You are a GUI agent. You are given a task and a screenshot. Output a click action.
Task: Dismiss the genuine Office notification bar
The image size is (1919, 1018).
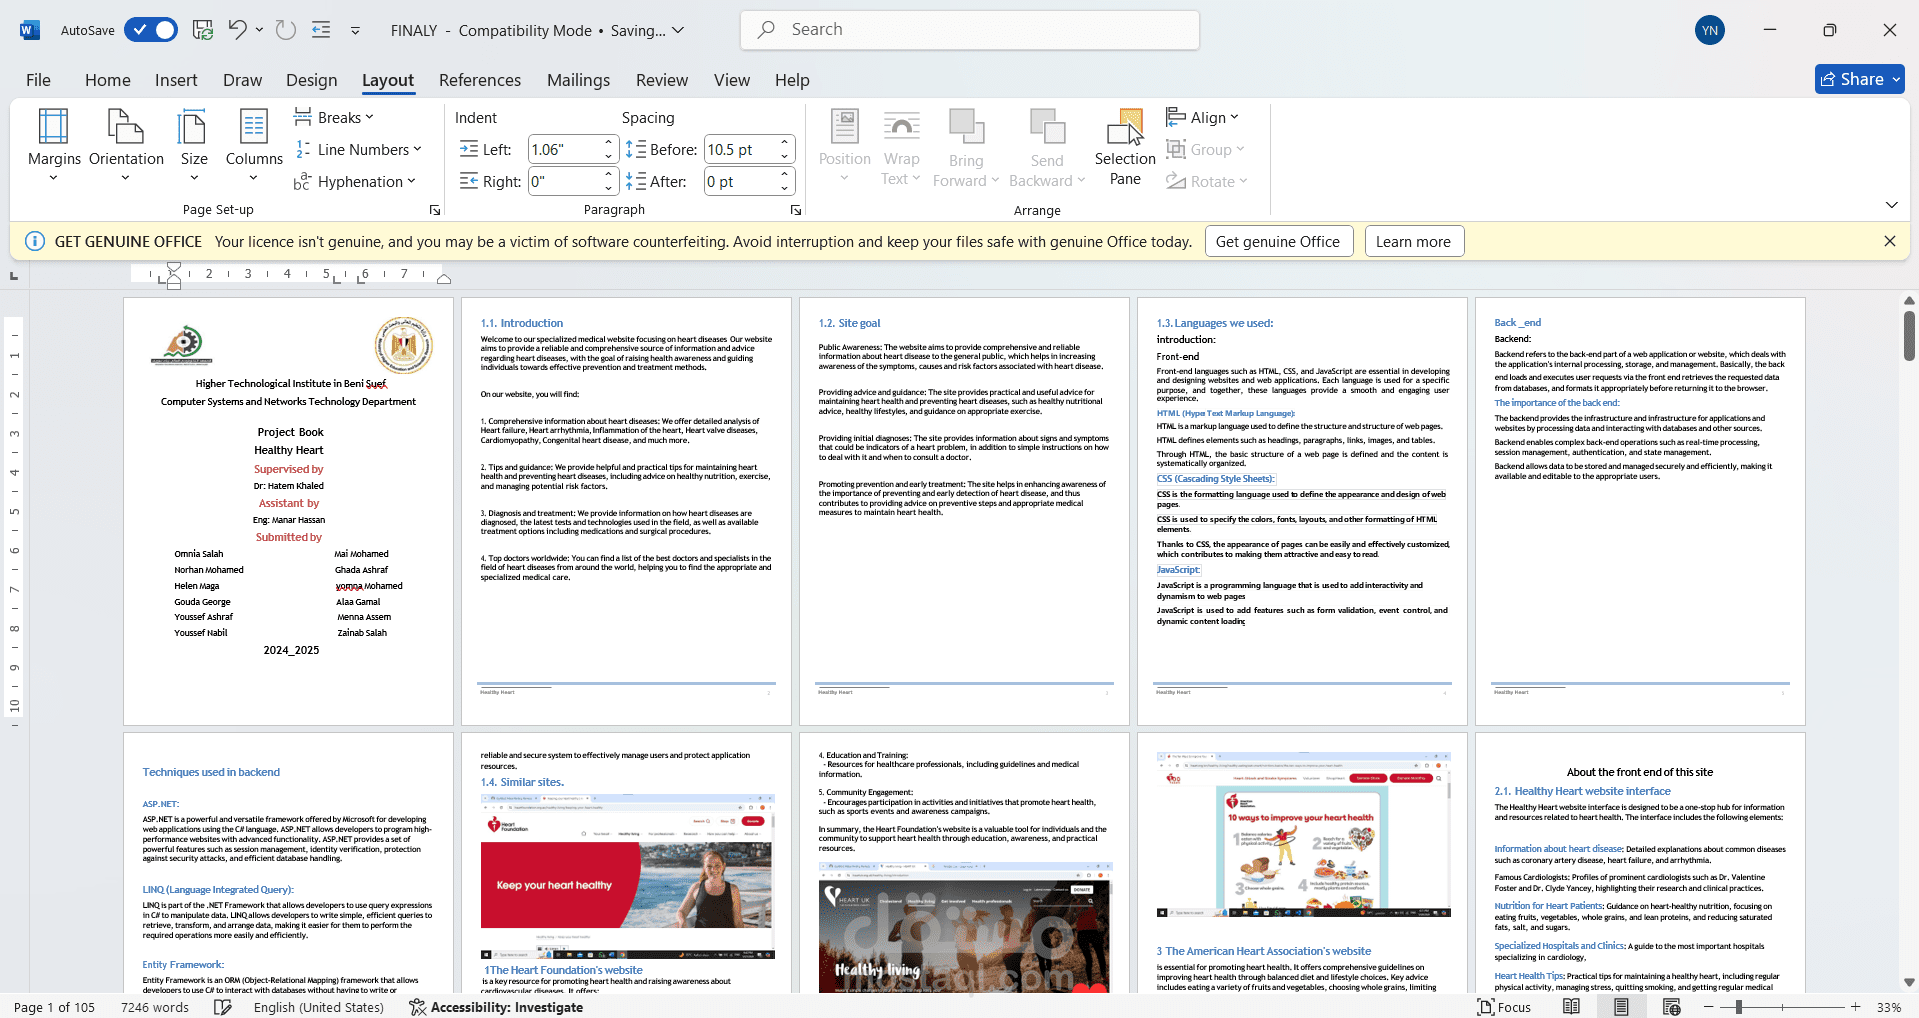pos(1890,241)
